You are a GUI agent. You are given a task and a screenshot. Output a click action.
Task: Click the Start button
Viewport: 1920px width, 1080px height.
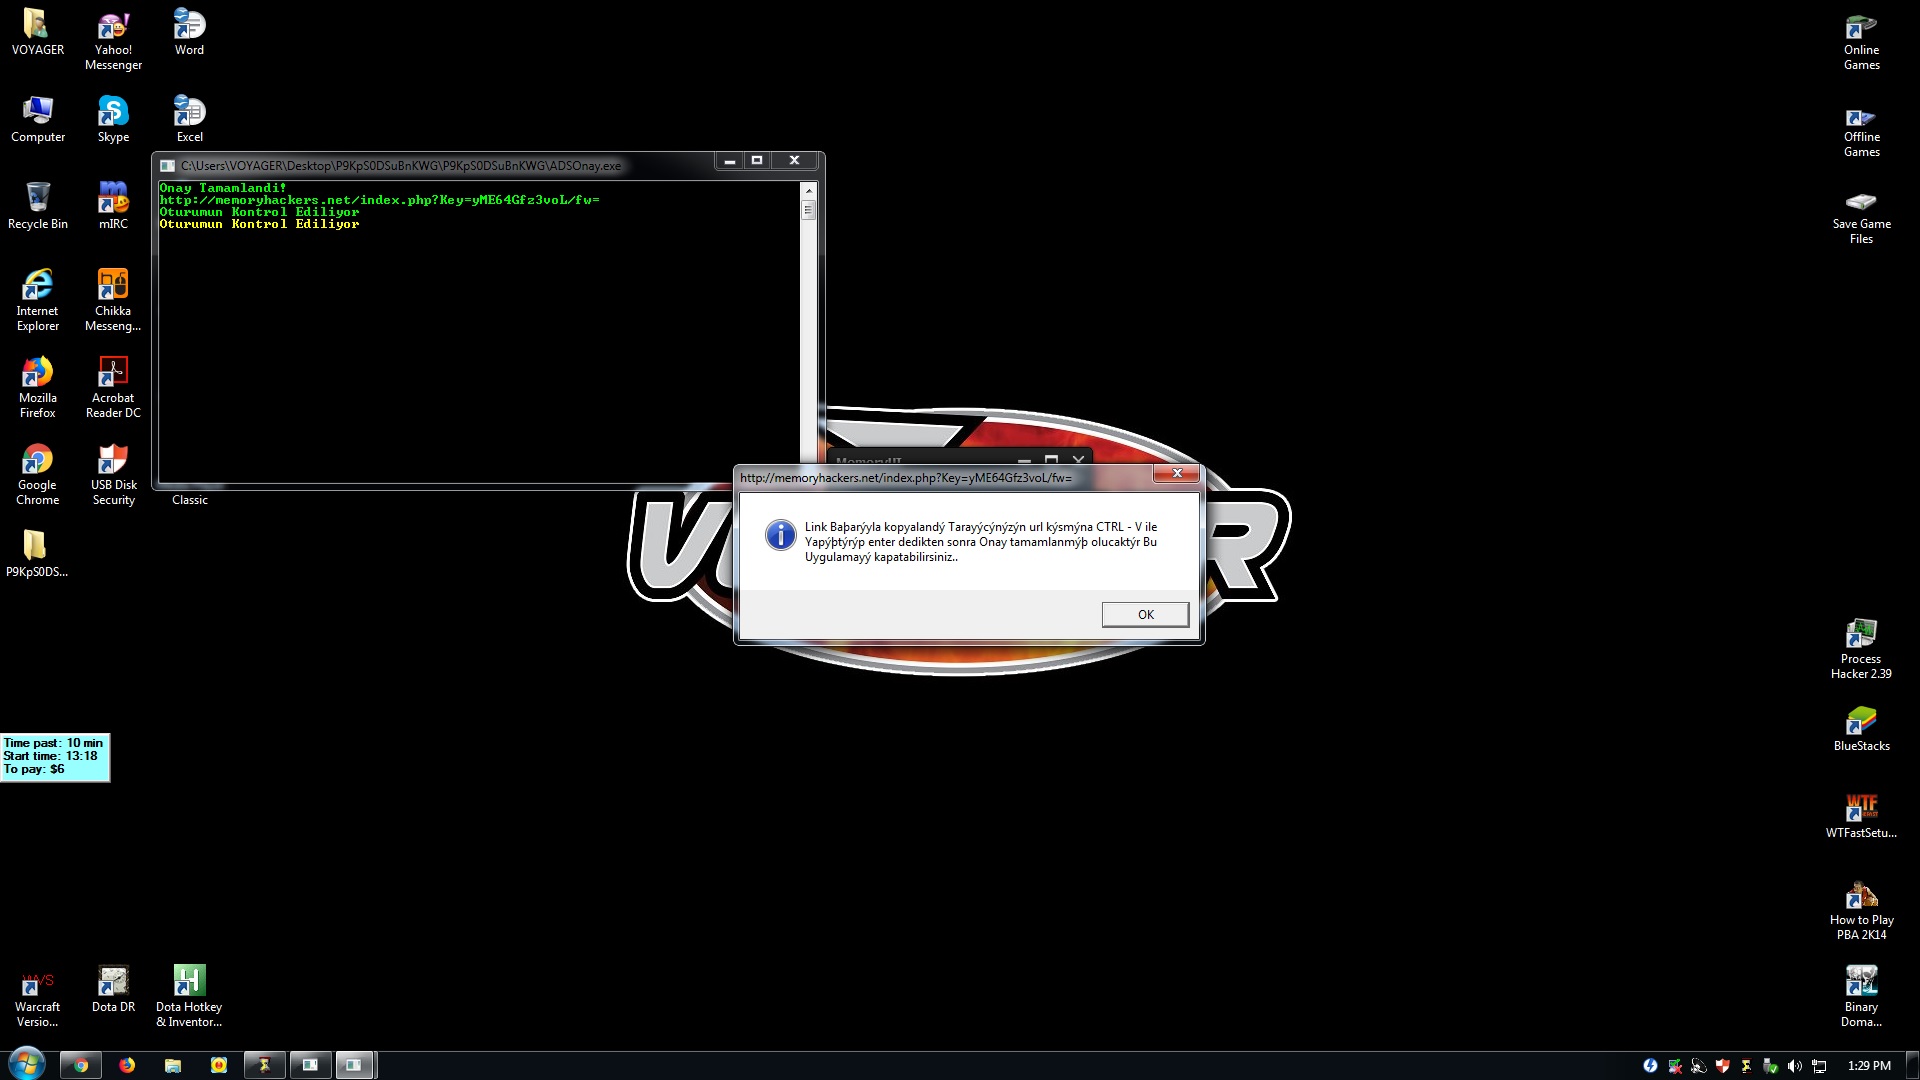pos(26,1064)
